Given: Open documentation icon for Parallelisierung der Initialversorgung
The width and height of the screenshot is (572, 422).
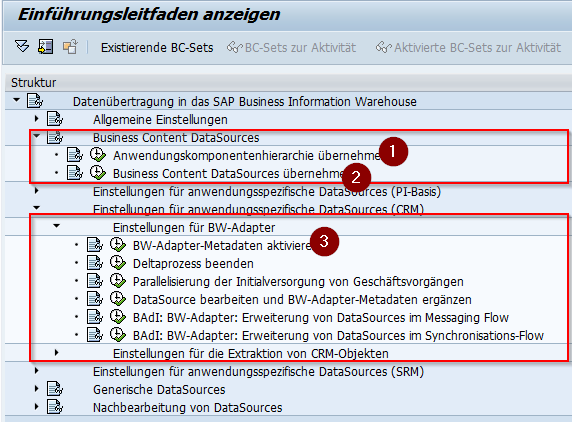Looking at the screenshot, I should (x=95, y=280).
